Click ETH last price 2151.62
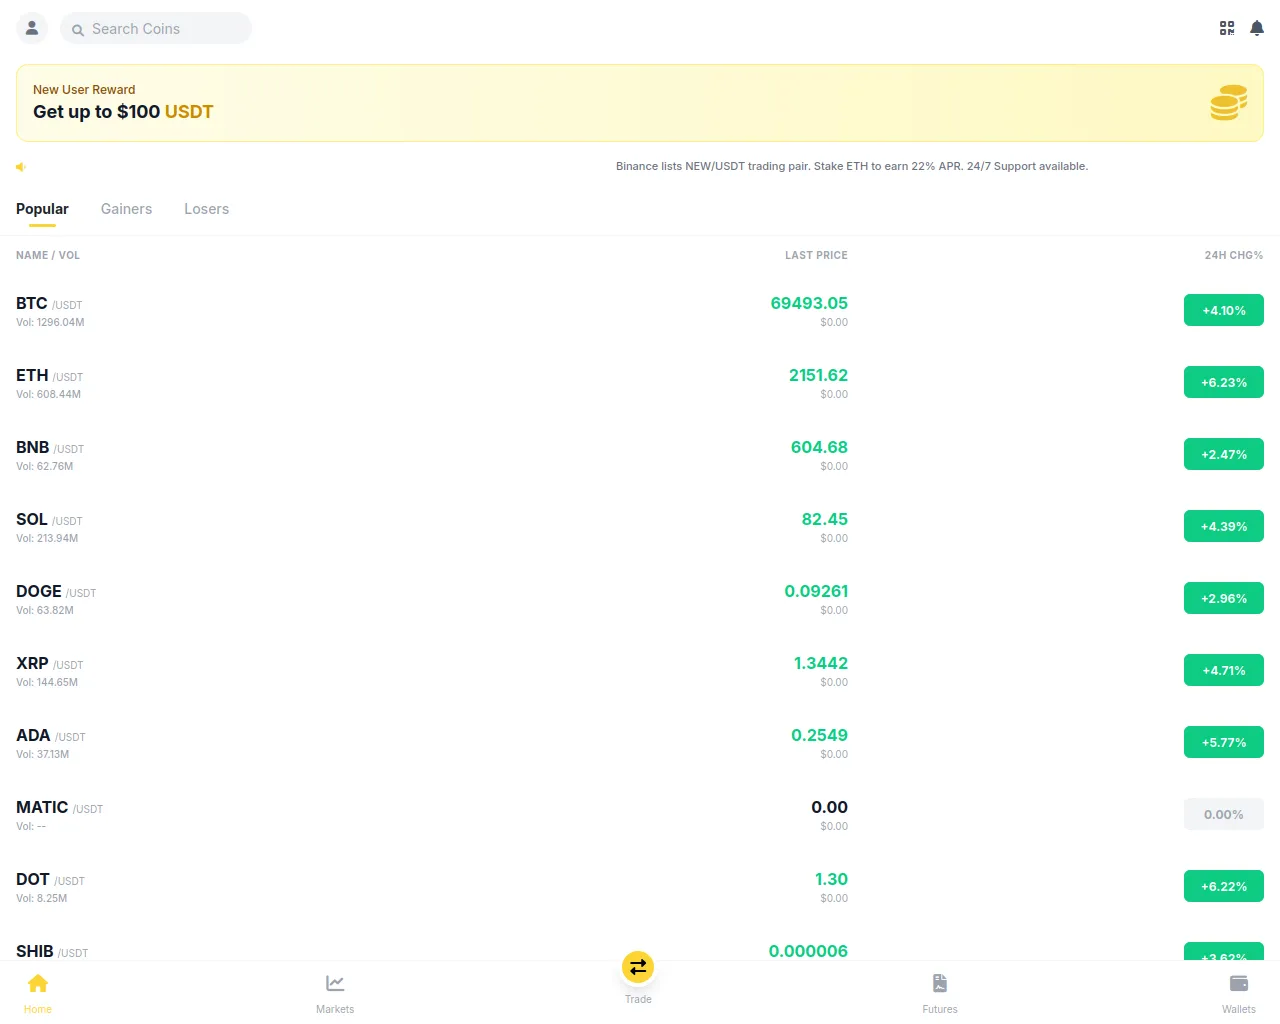1280x1024 pixels. pos(818,375)
